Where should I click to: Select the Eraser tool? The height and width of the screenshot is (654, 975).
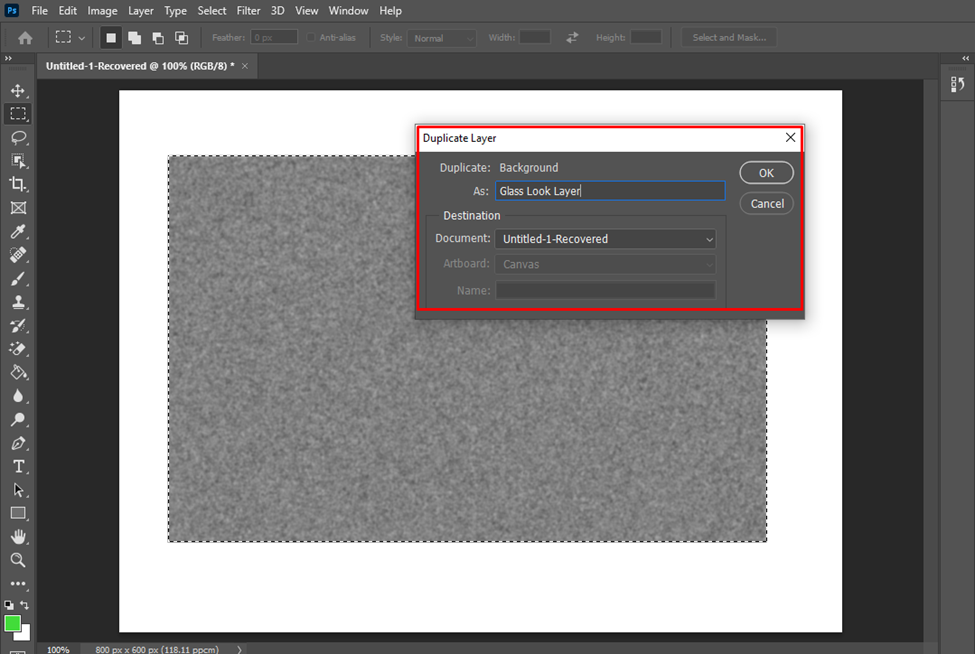(18, 349)
